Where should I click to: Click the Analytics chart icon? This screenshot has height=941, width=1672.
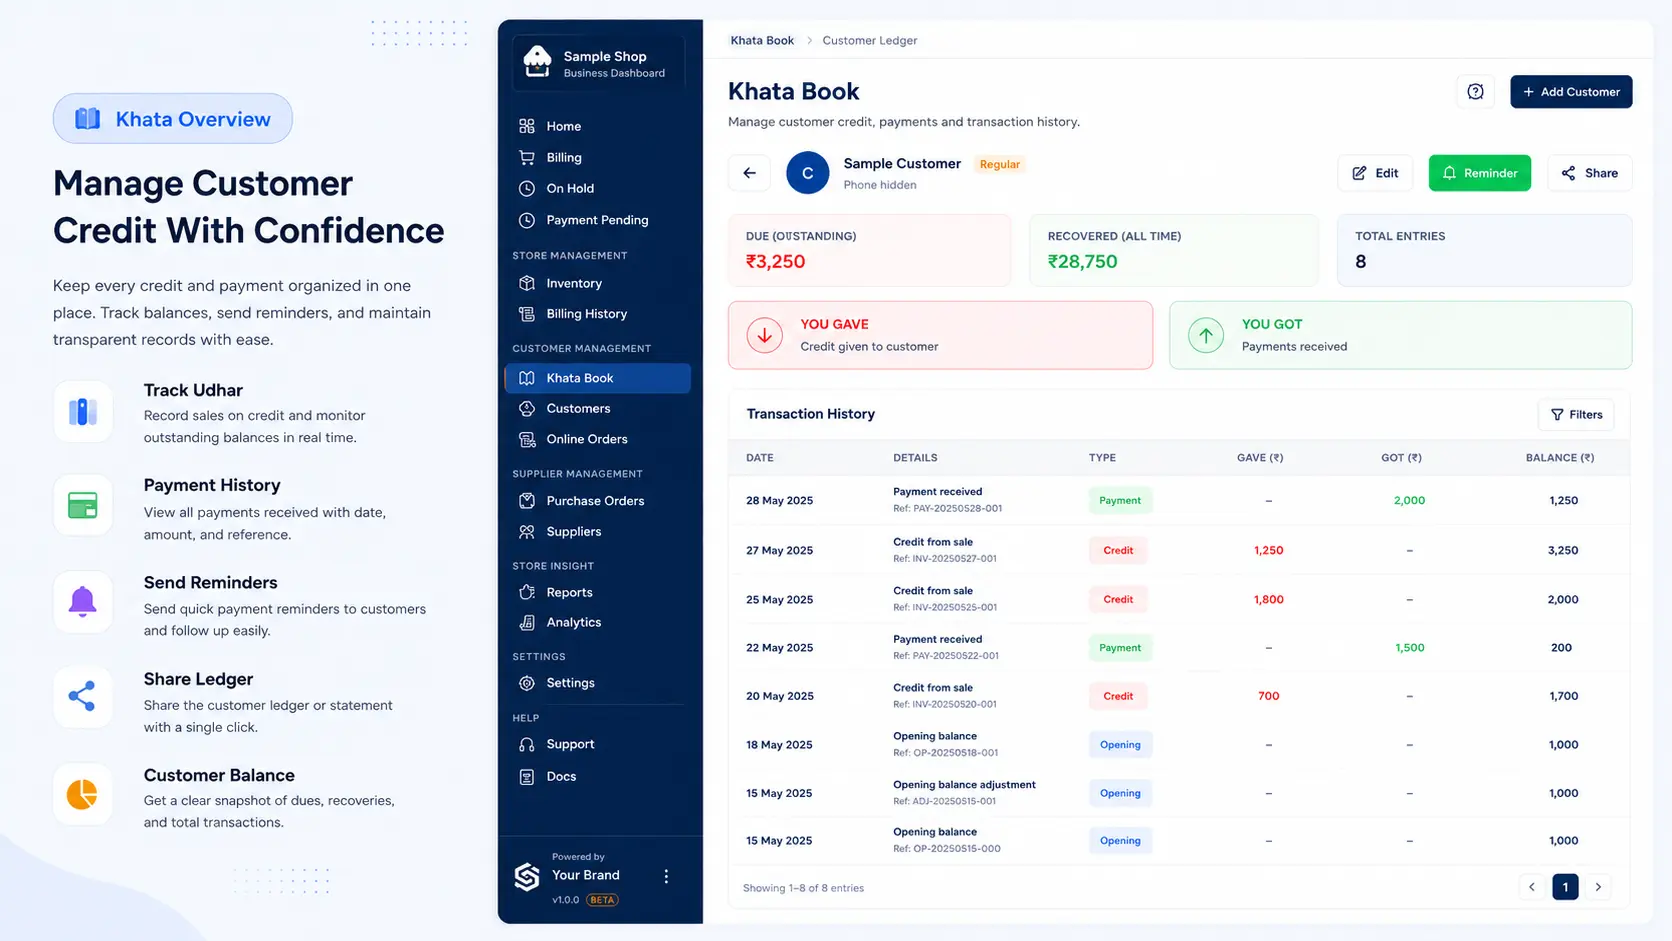[x=527, y=622]
